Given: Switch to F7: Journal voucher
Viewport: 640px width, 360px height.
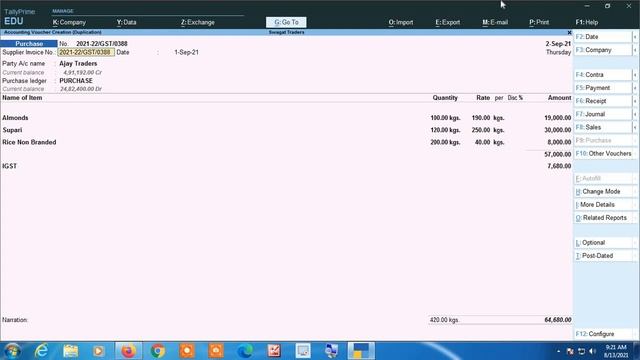Looking at the screenshot, I should point(602,114).
